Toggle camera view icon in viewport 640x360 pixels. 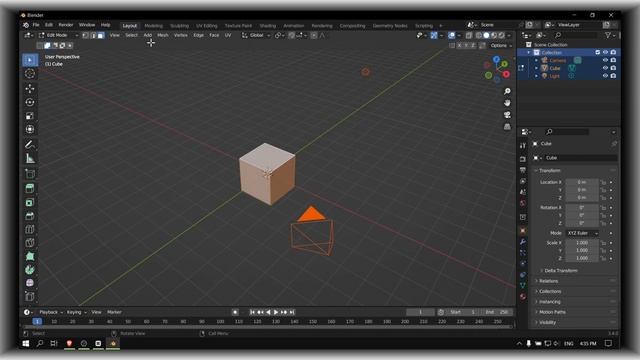point(507,115)
